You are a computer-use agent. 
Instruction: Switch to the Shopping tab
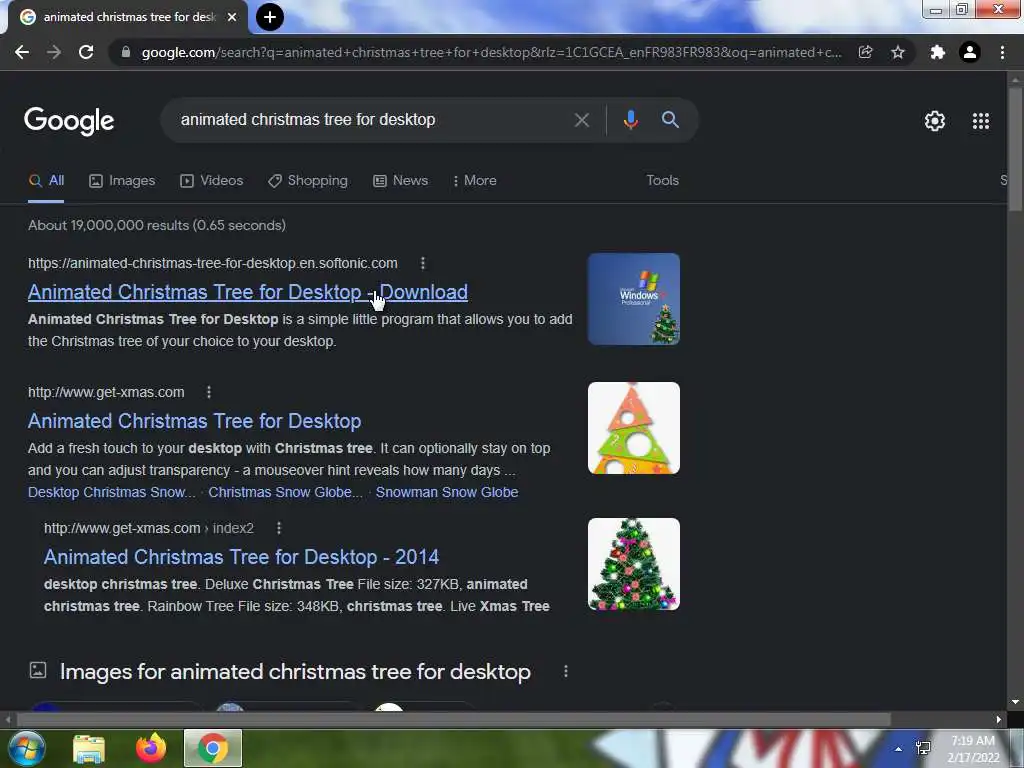pos(308,181)
